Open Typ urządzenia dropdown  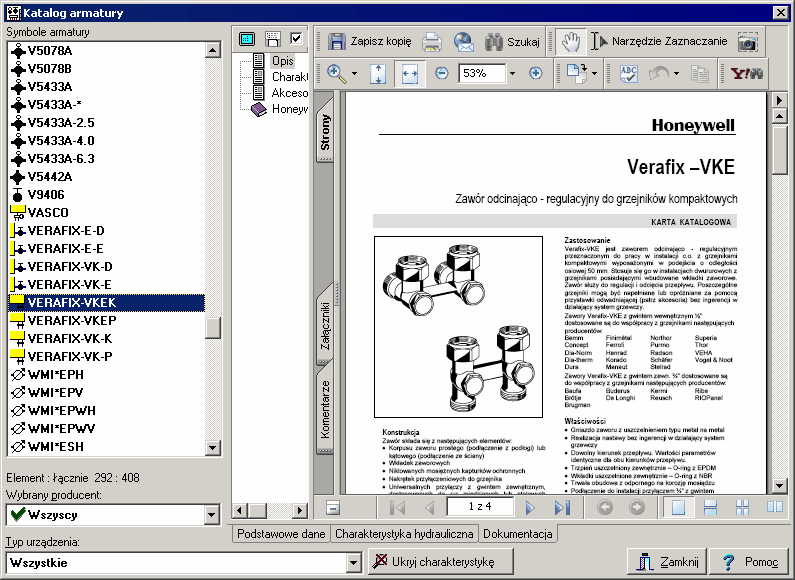pos(354,563)
